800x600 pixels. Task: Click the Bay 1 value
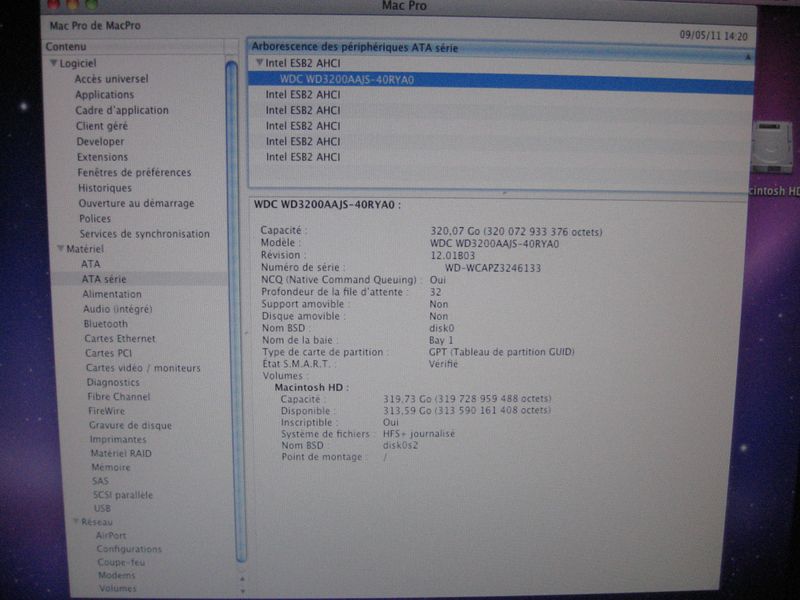coord(441,340)
